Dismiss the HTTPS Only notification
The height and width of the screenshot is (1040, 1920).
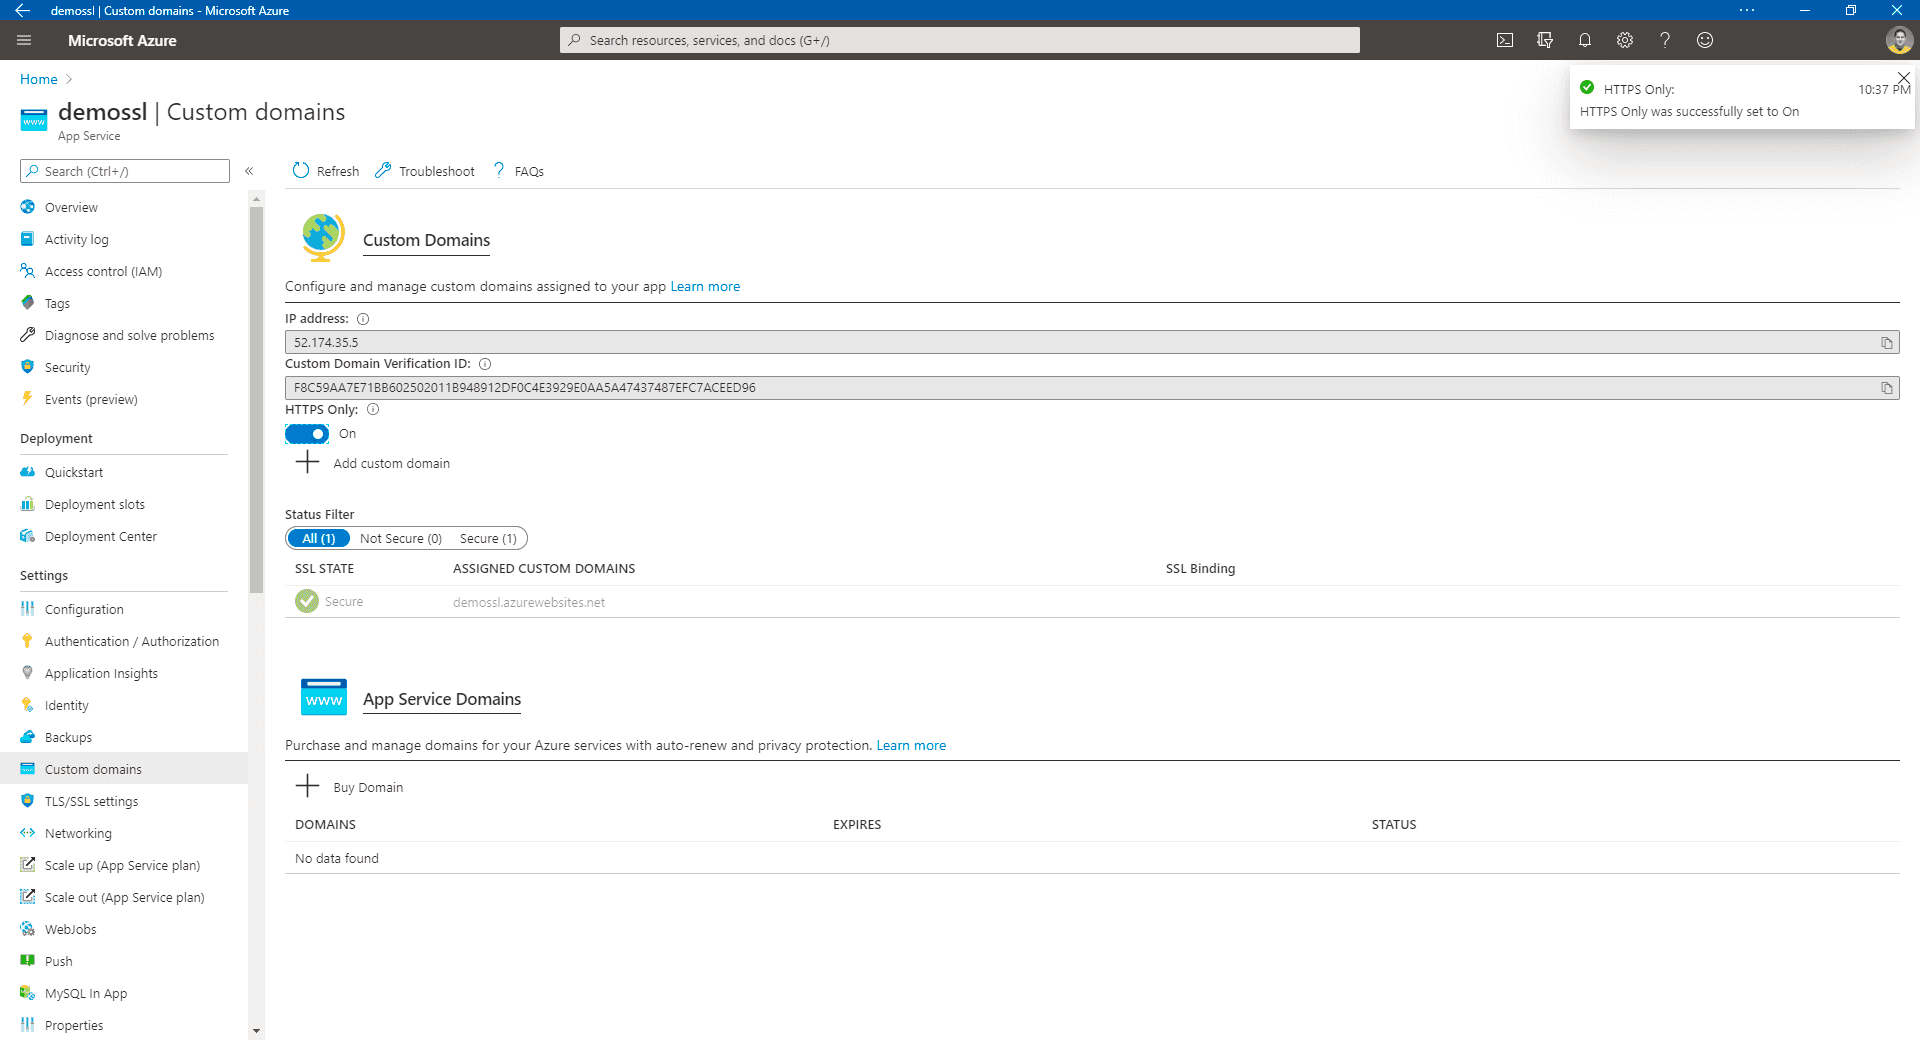click(x=1904, y=78)
